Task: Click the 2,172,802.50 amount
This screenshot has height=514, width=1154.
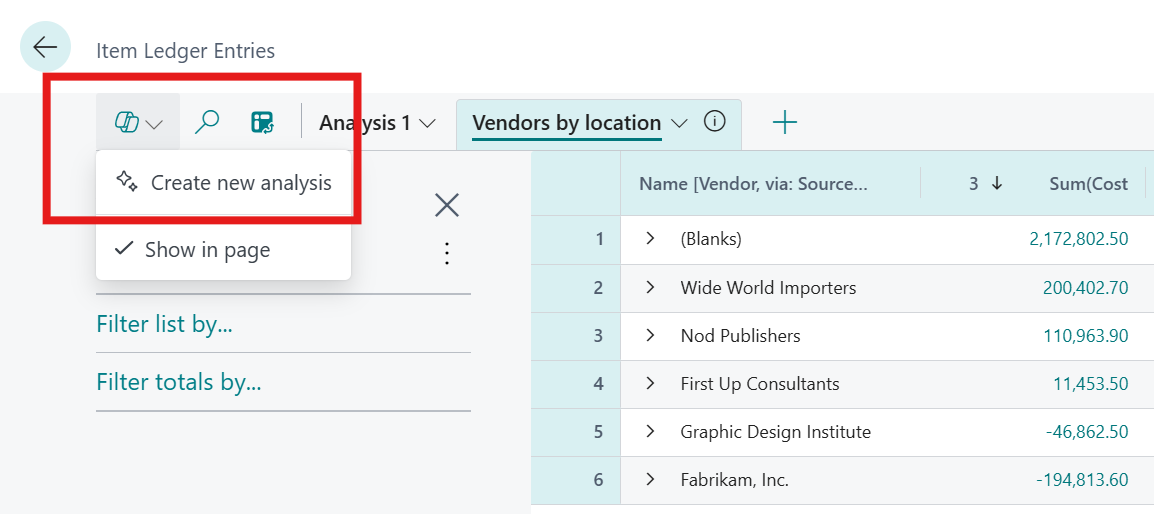Action: [1078, 239]
